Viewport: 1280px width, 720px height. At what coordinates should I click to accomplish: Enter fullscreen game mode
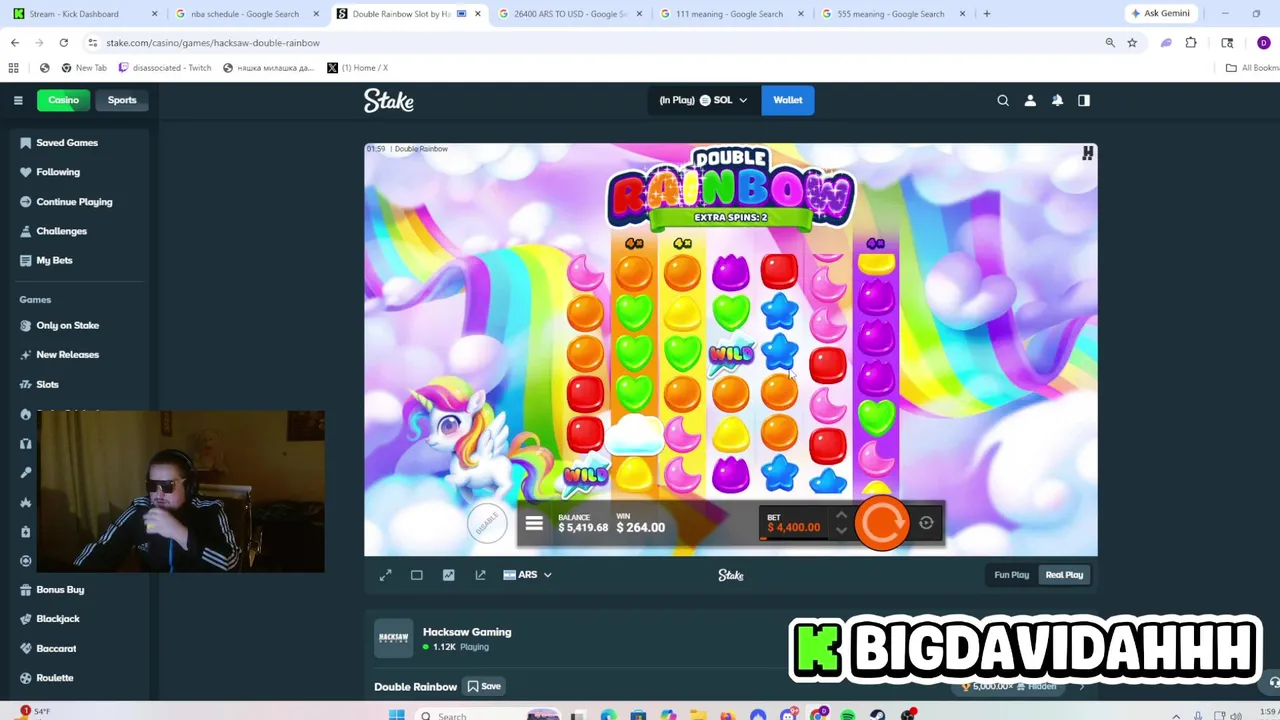tap(386, 575)
